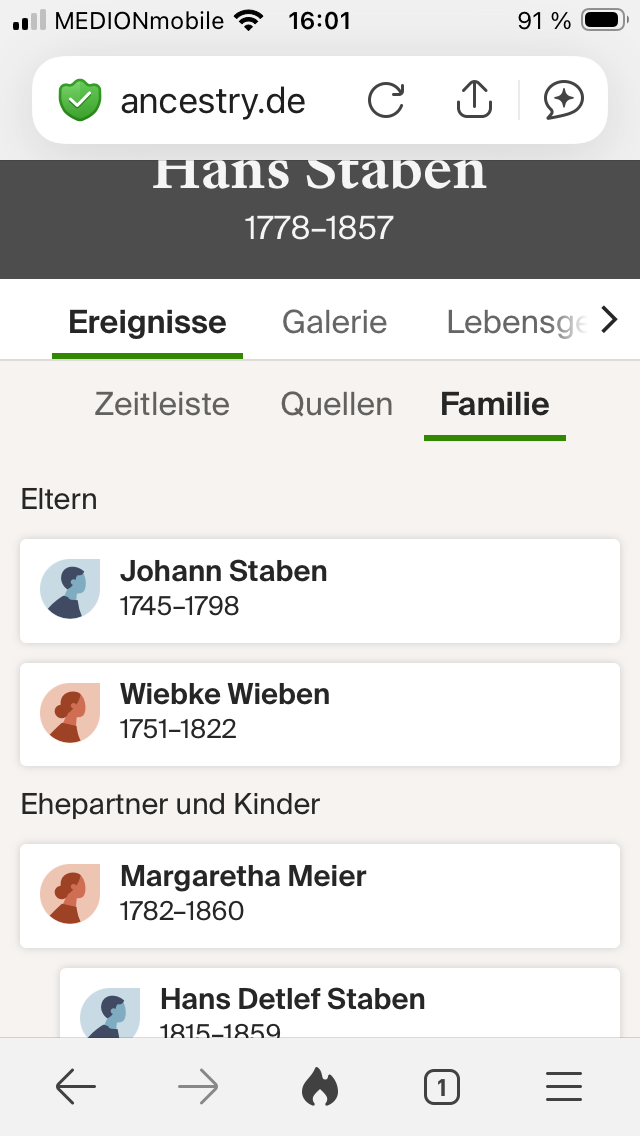
Task: Open Johann Staben's profile card
Action: point(320,591)
